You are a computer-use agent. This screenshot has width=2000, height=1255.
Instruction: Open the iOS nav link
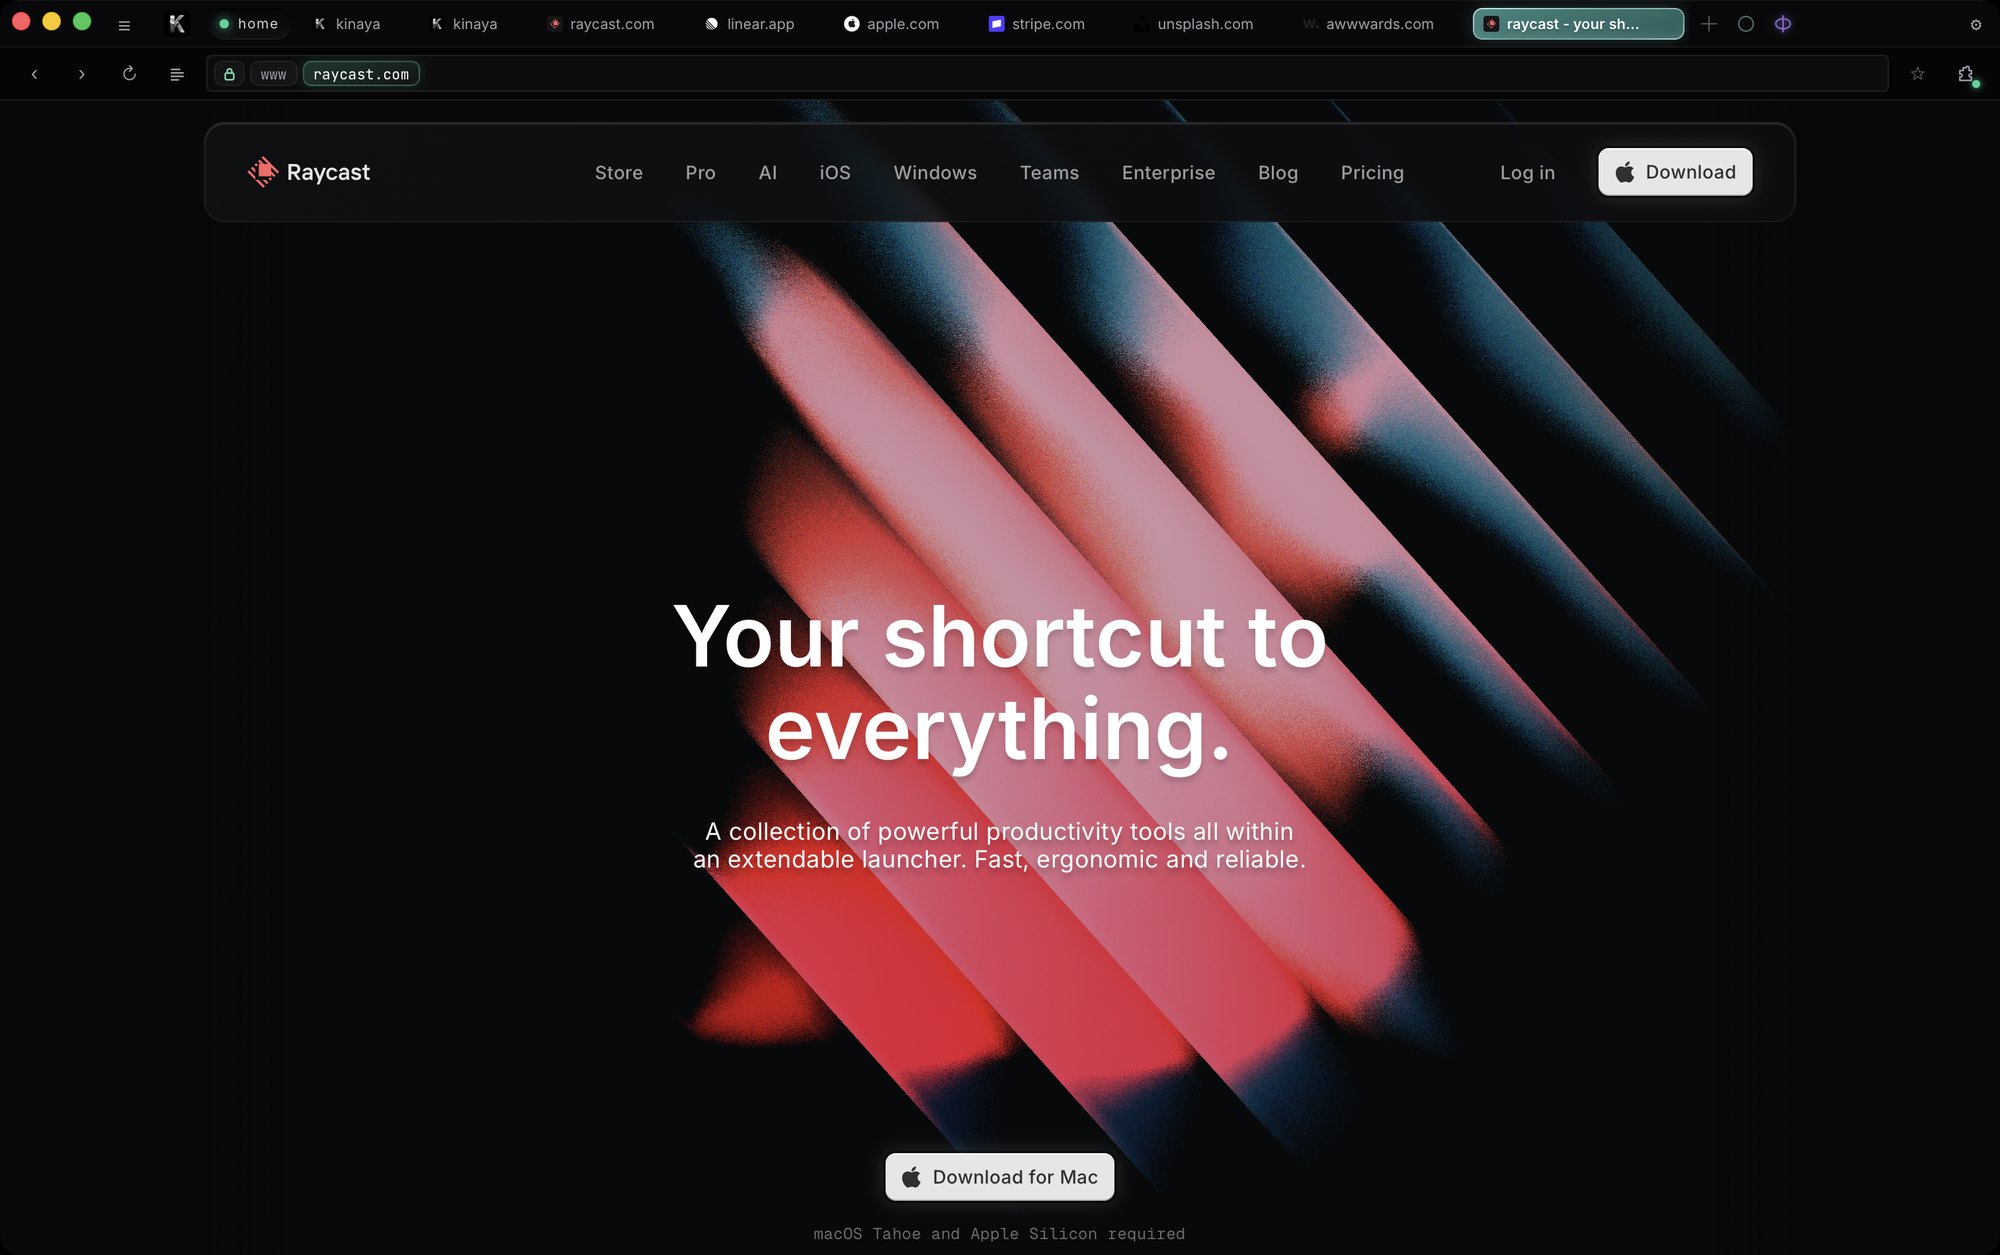[x=835, y=173]
